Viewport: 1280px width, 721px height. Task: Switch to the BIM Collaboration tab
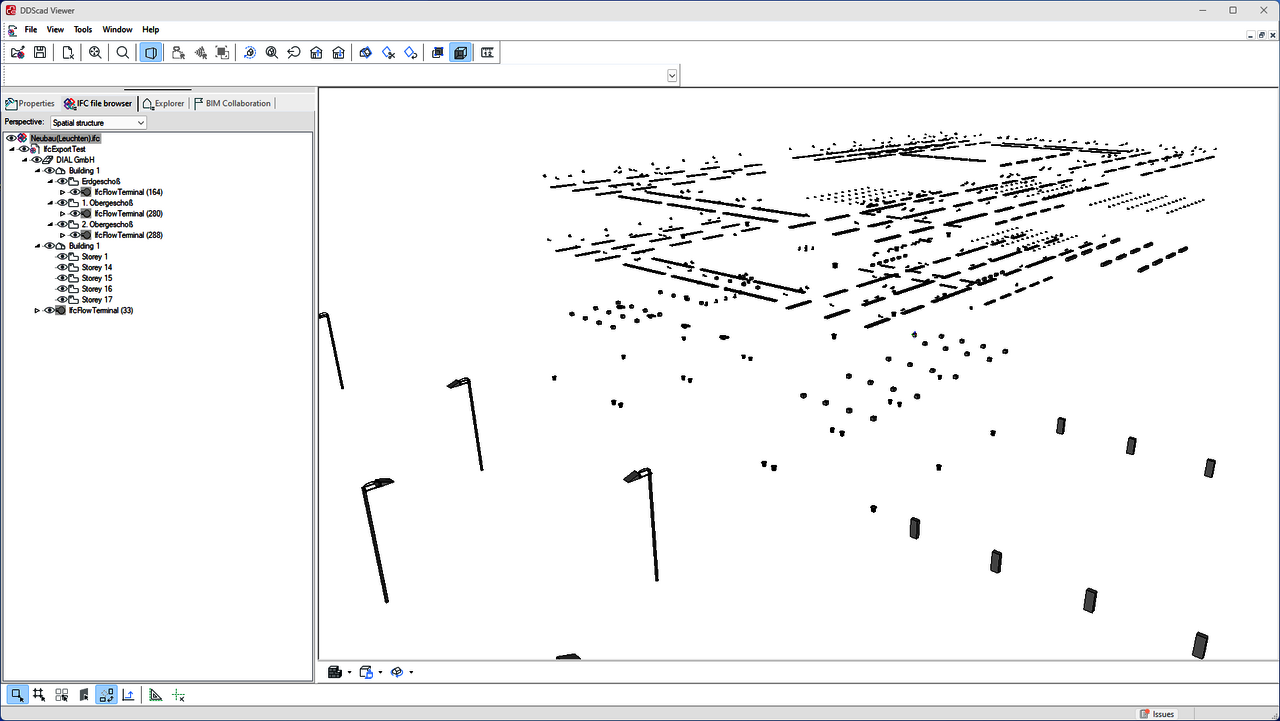pyautogui.click(x=232, y=103)
